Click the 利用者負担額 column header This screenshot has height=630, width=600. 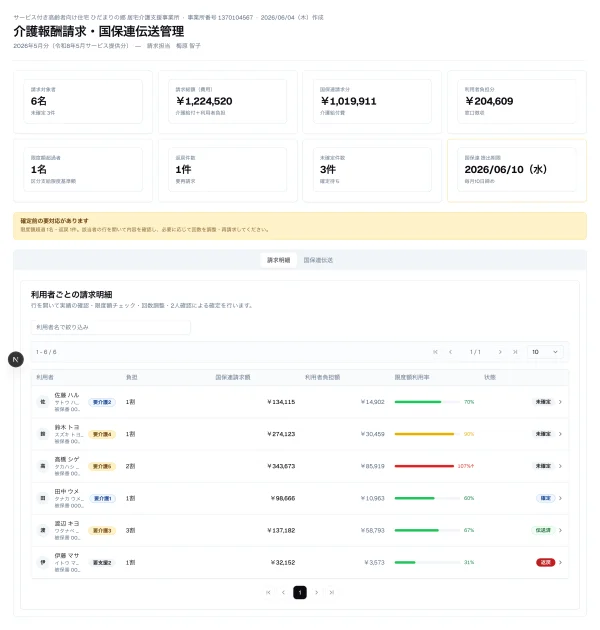pyautogui.click(x=322, y=377)
